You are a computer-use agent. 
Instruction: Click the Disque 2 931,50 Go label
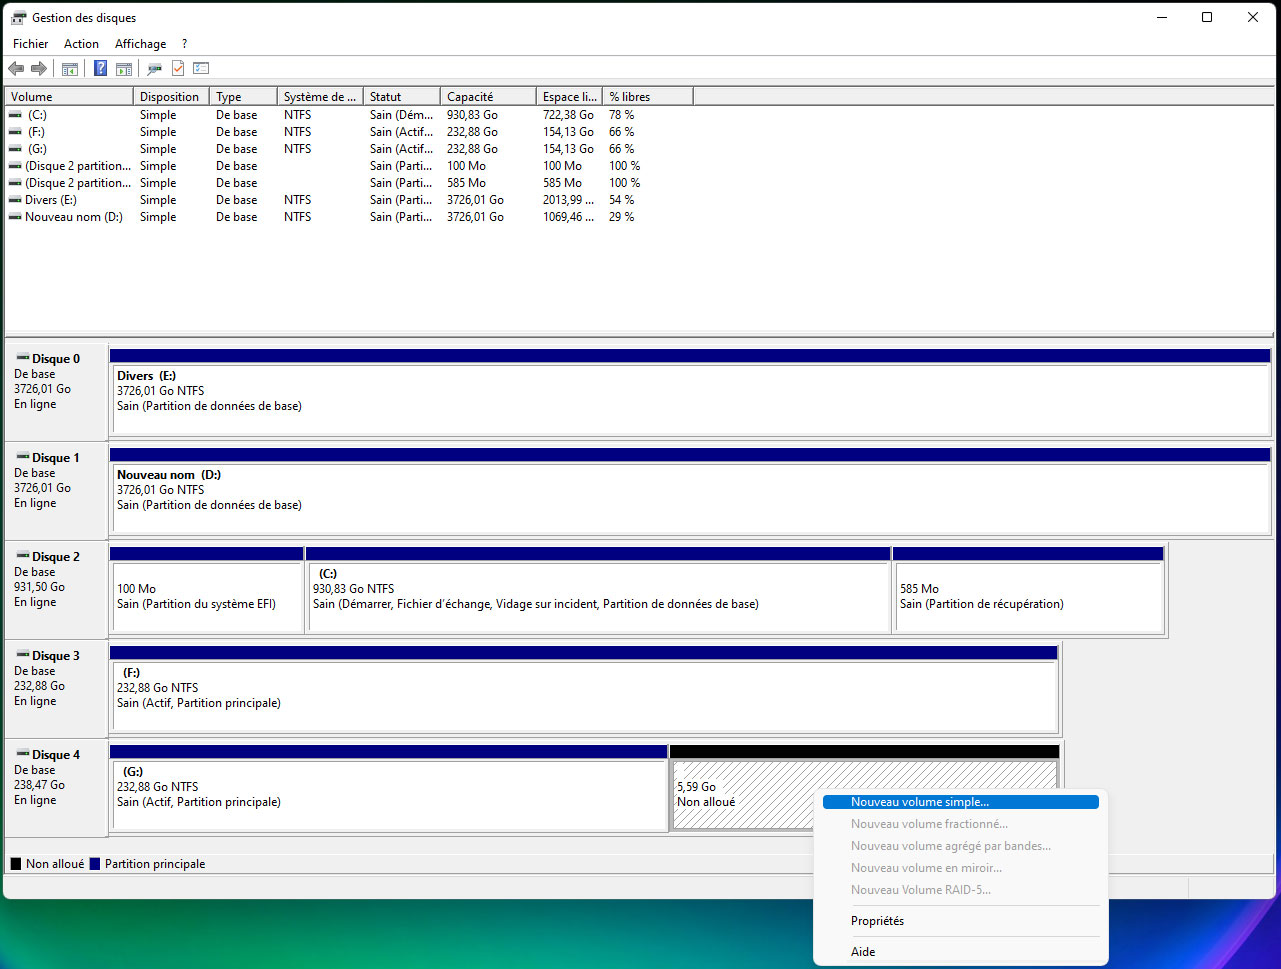[x=39, y=587]
